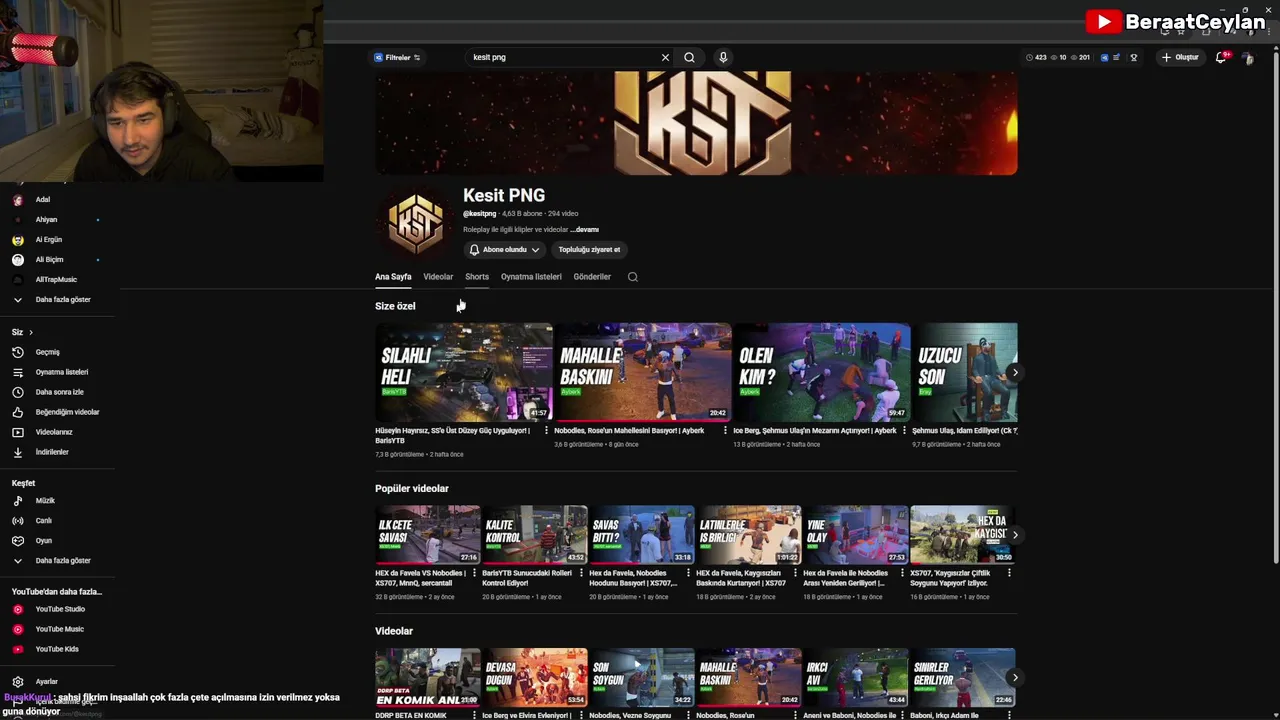Click the Oluştur create button
1280x720 pixels.
pyautogui.click(x=1180, y=57)
